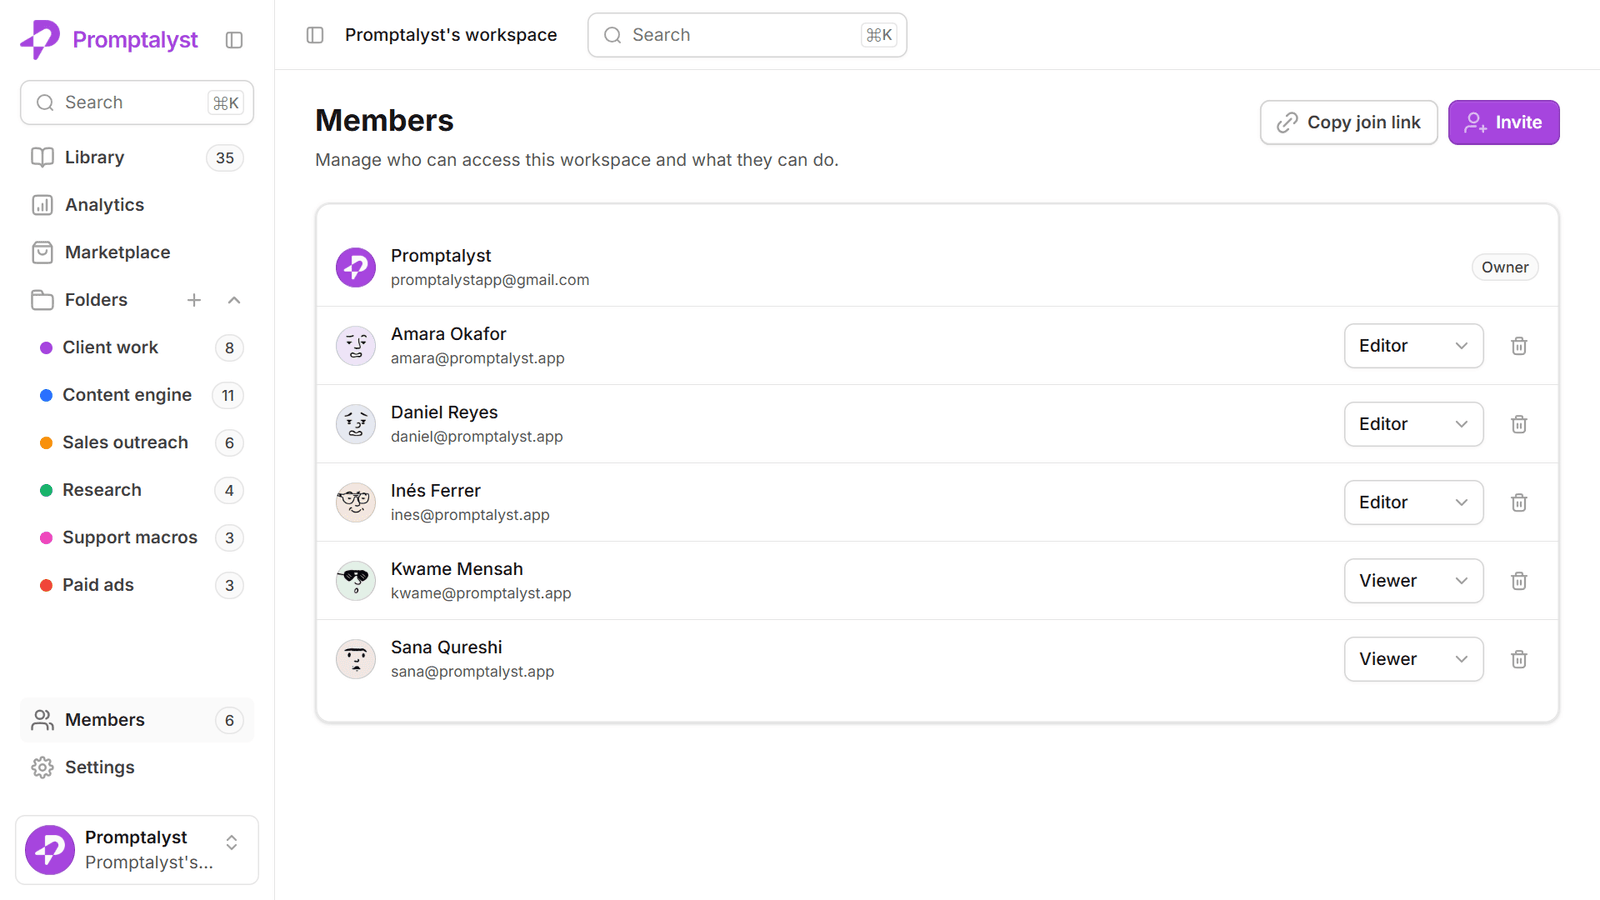Click the Promptalyst's workspace title
Viewport: 1600px width, 900px height.
pos(451,35)
